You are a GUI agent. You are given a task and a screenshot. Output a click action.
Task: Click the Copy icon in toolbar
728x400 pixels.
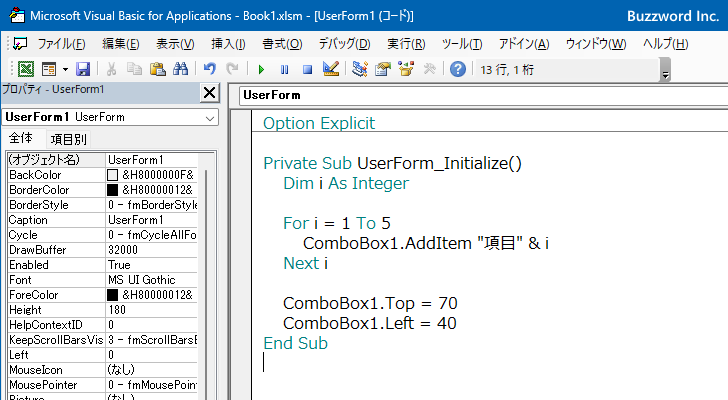tap(135, 69)
